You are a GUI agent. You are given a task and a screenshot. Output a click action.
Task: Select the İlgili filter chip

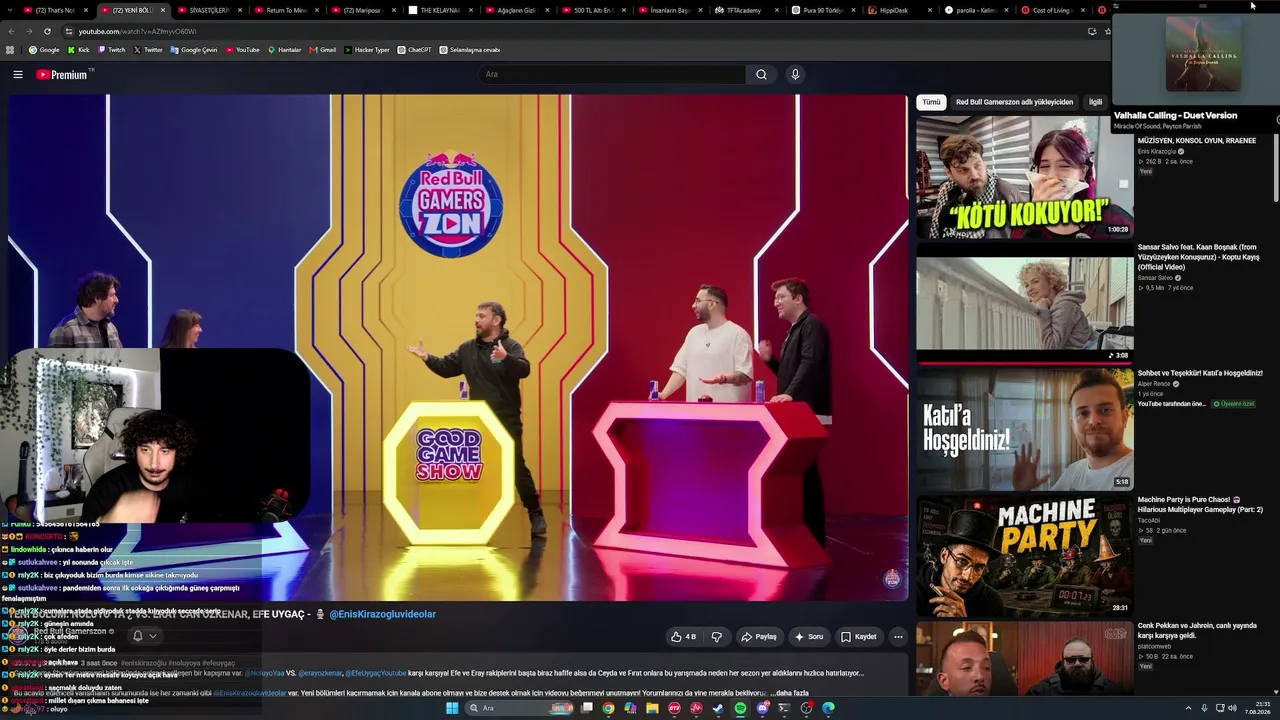coord(1095,102)
